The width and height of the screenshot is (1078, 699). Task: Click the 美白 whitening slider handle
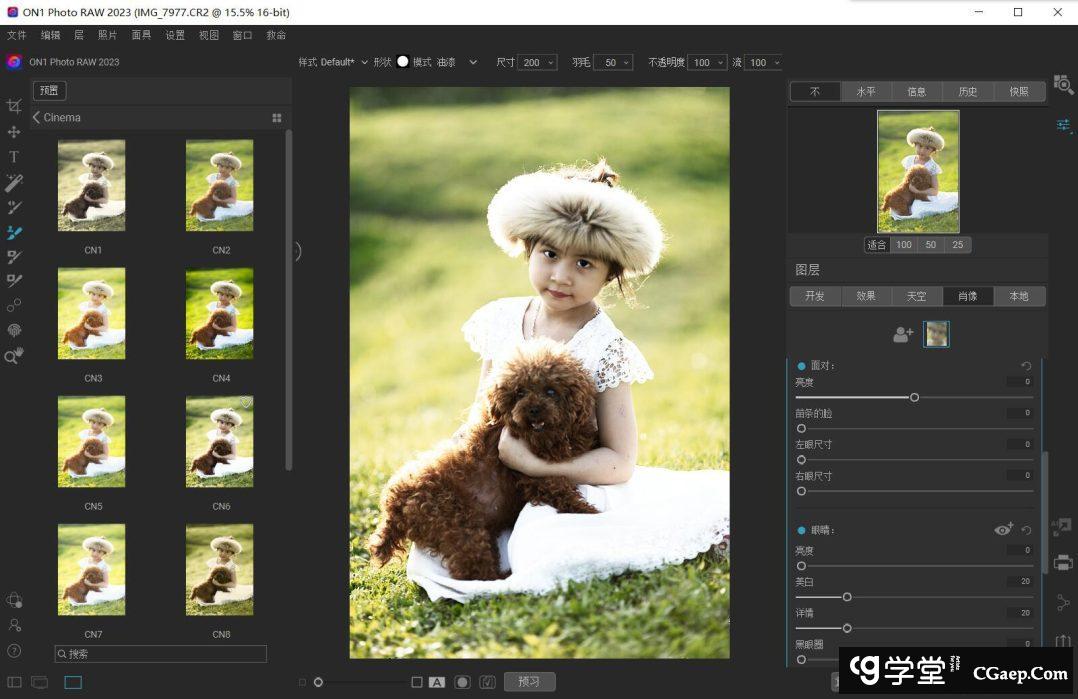point(847,597)
